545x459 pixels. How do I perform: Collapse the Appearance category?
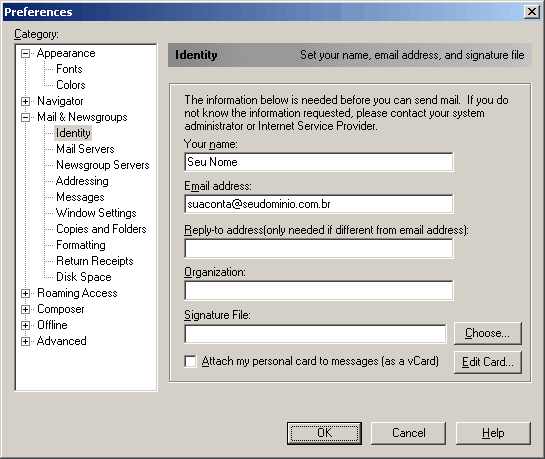25,54
